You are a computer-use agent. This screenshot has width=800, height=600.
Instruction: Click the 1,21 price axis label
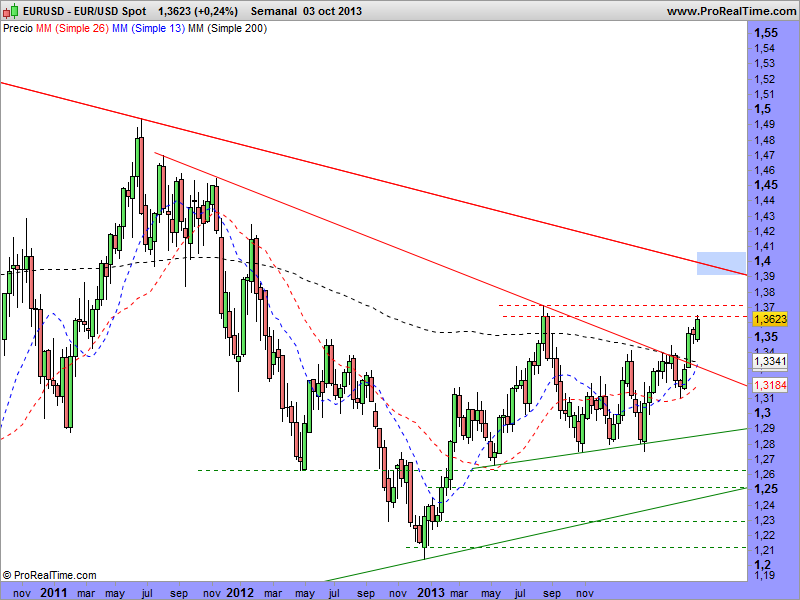pyautogui.click(x=764, y=551)
